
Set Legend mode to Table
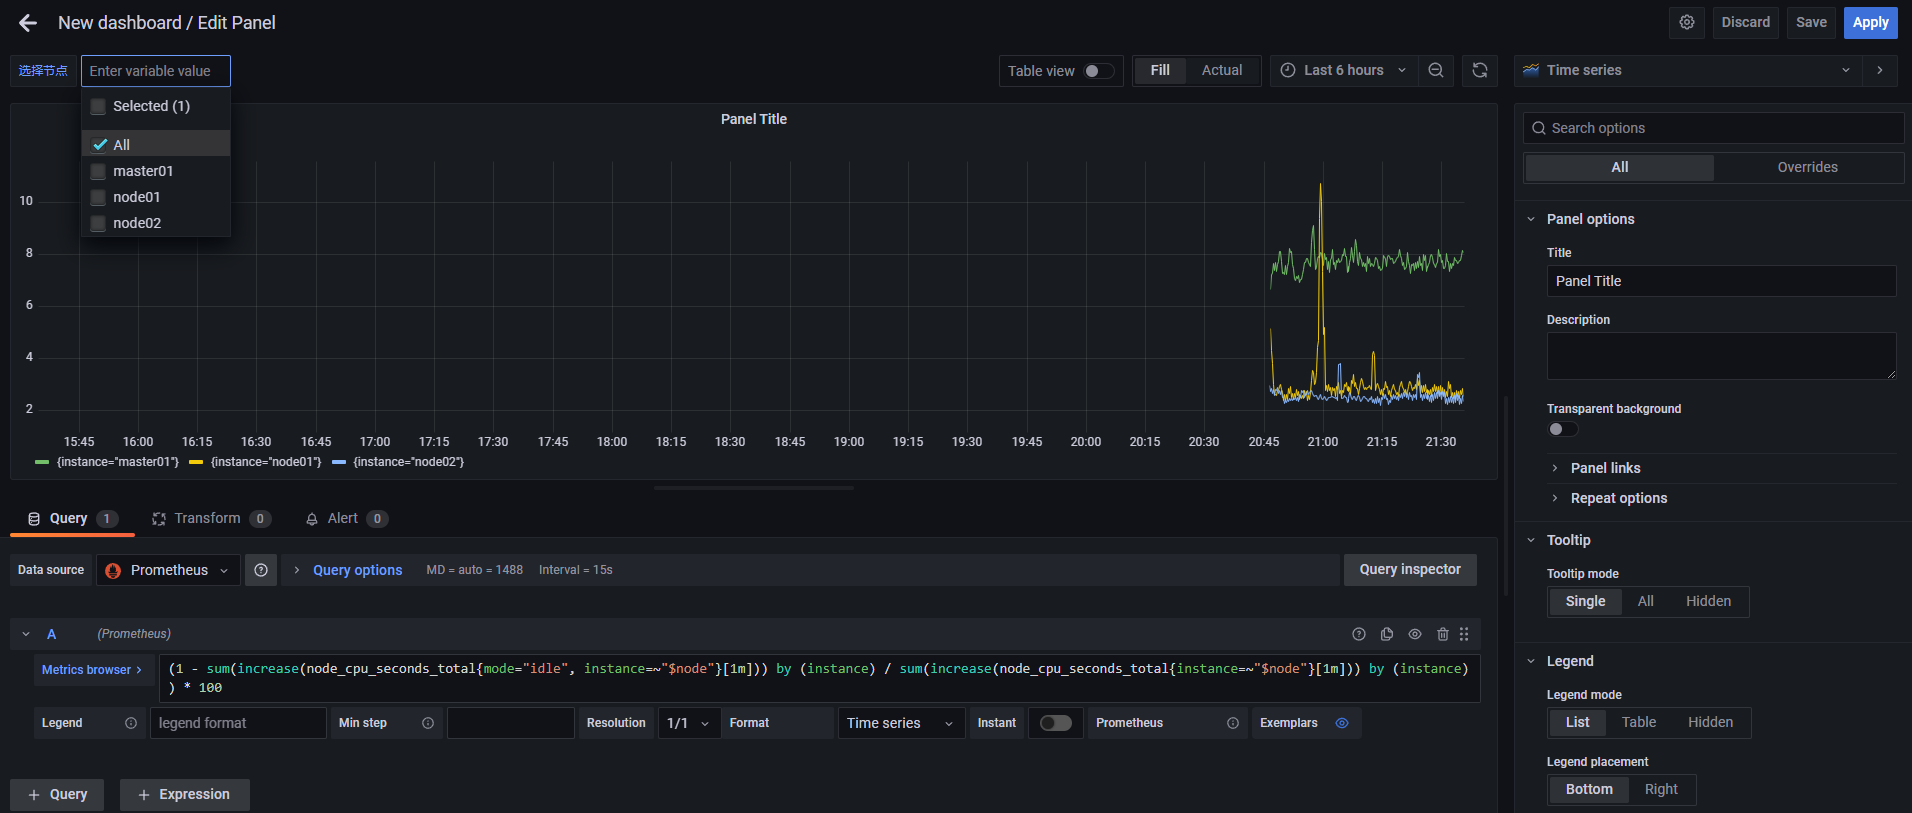point(1638,722)
